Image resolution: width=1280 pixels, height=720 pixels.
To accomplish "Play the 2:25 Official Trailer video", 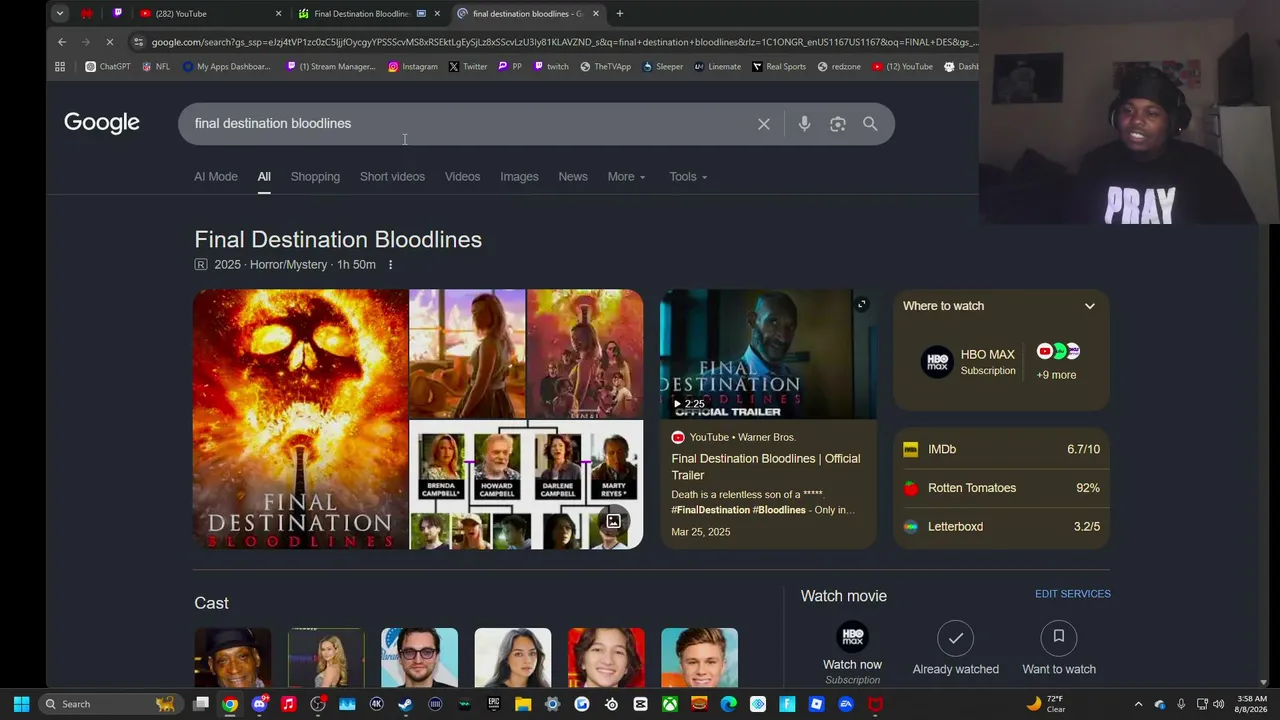I will click(x=768, y=355).
